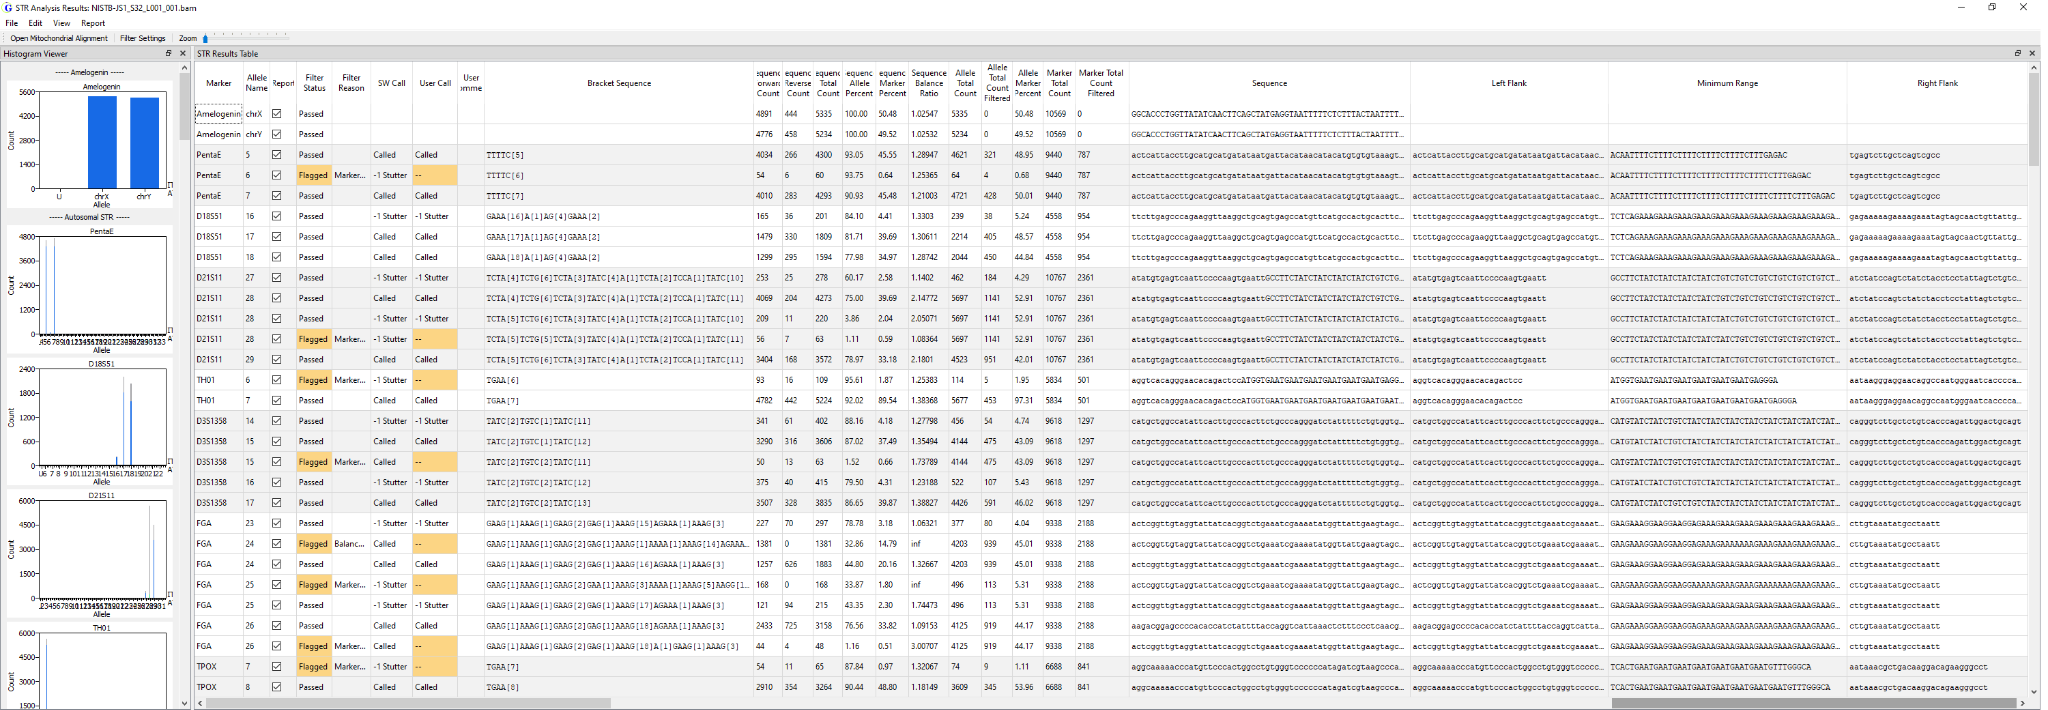Click the app icon in title bar
This screenshot has width=2048, height=710.
(8, 8)
